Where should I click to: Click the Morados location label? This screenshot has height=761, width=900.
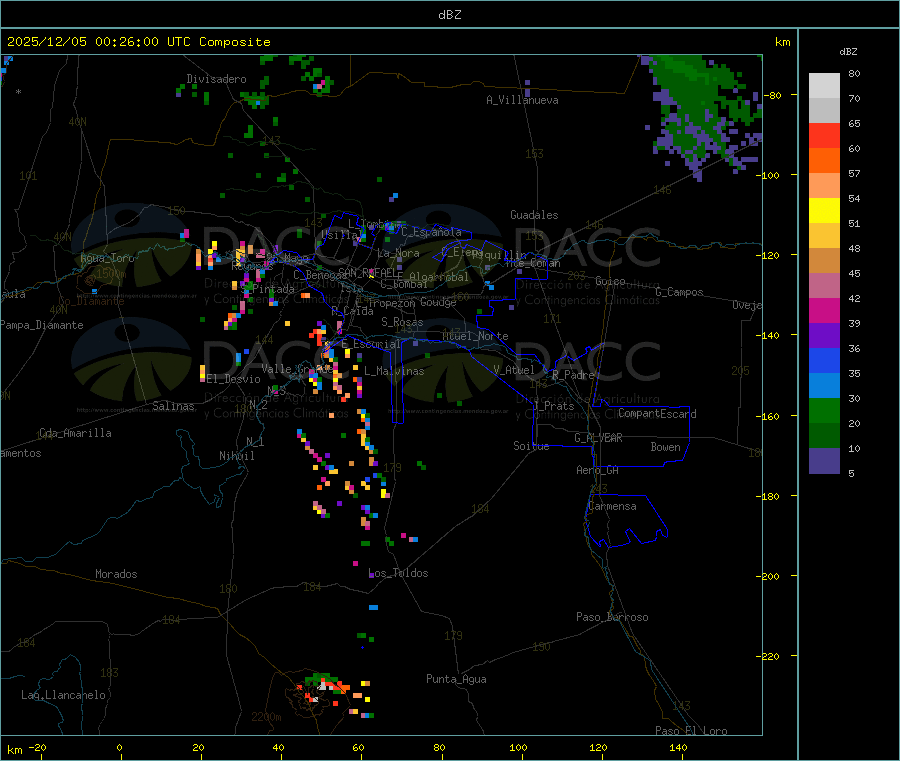click(x=116, y=574)
